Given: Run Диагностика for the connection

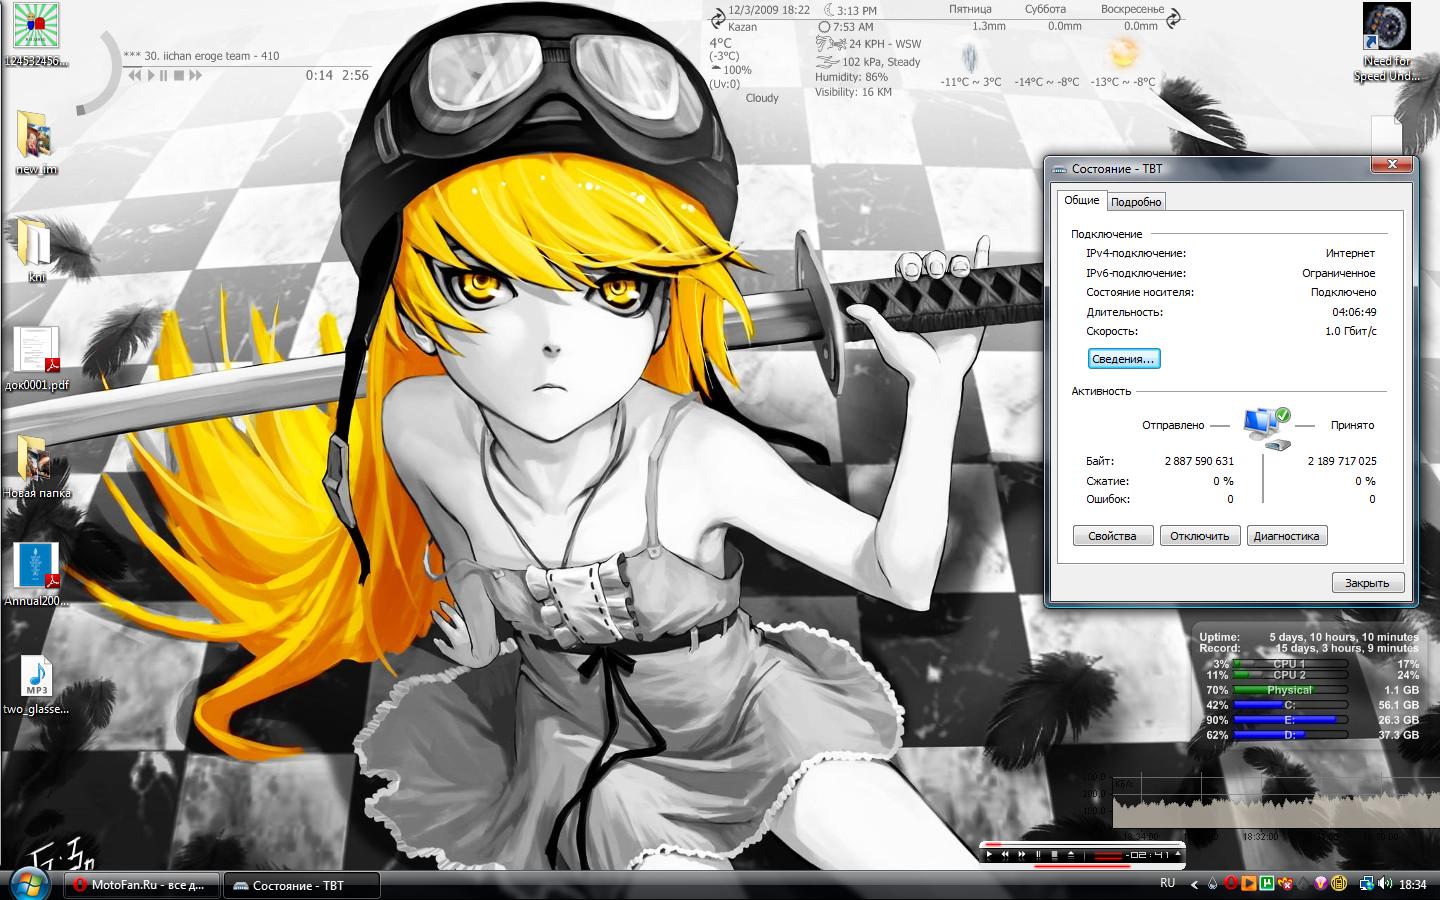Looking at the screenshot, I should 1286,536.
